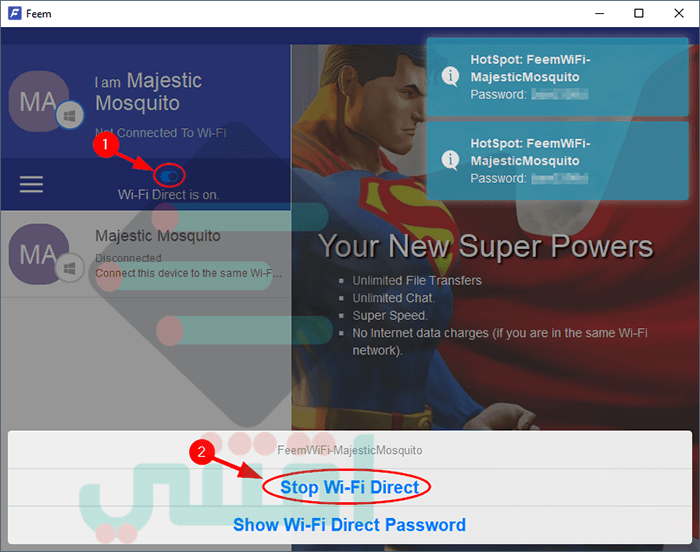
Task: Click the MA avatar in profile header
Action: pos(38,101)
